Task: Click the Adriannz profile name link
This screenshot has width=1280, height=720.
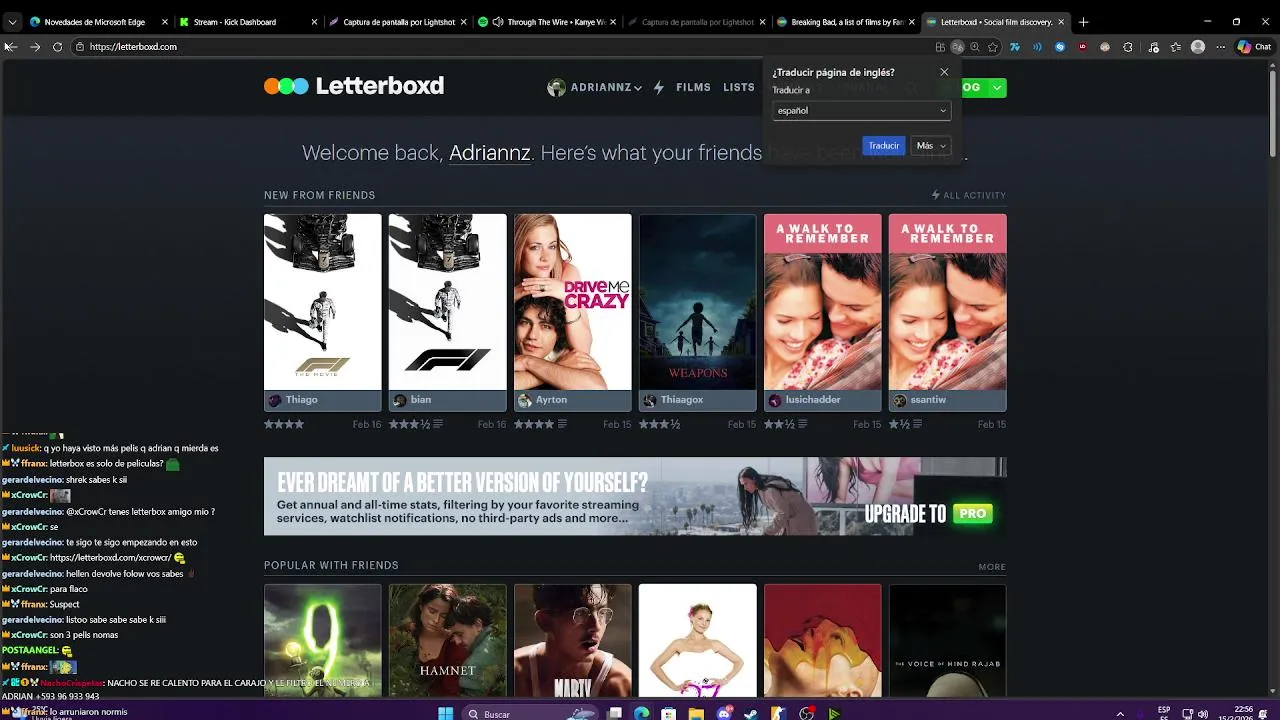Action: [x=489, y=153]
